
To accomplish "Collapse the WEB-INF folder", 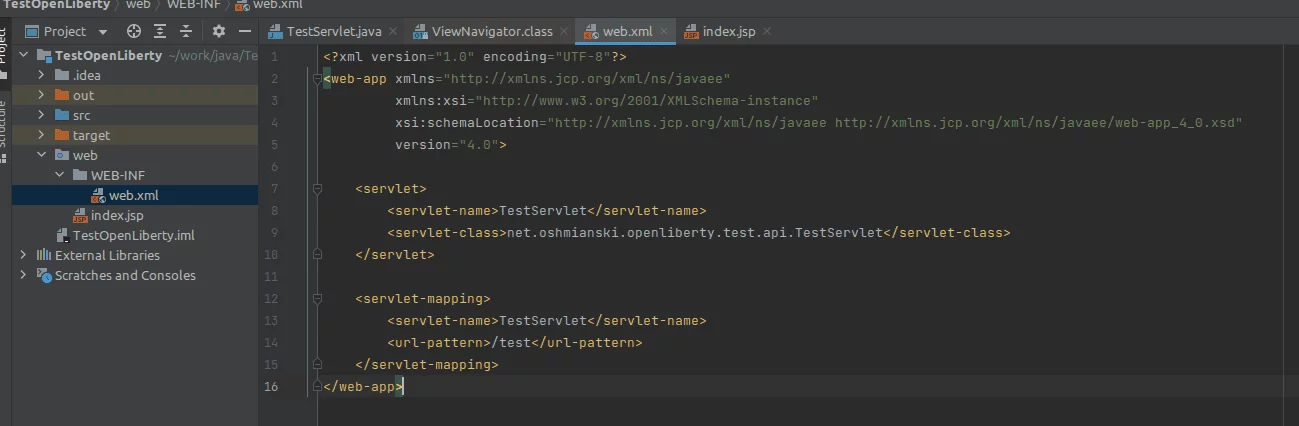I will coord(58,175).
